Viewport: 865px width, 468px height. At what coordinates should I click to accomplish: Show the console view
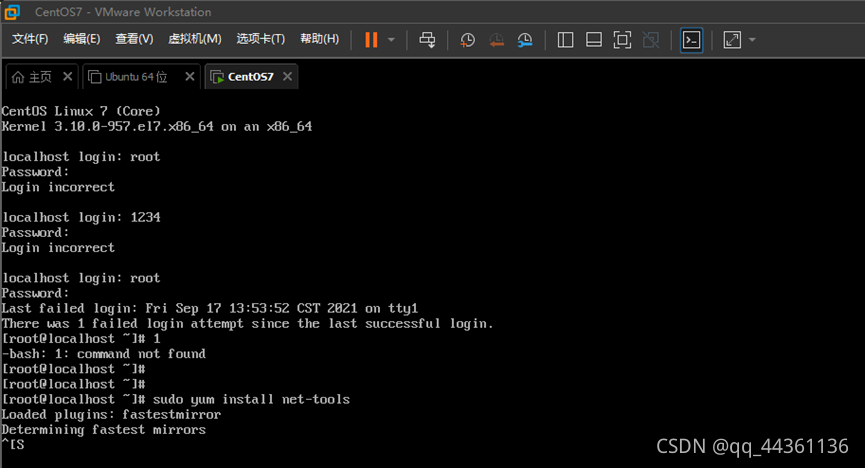[x=692, y=40]
